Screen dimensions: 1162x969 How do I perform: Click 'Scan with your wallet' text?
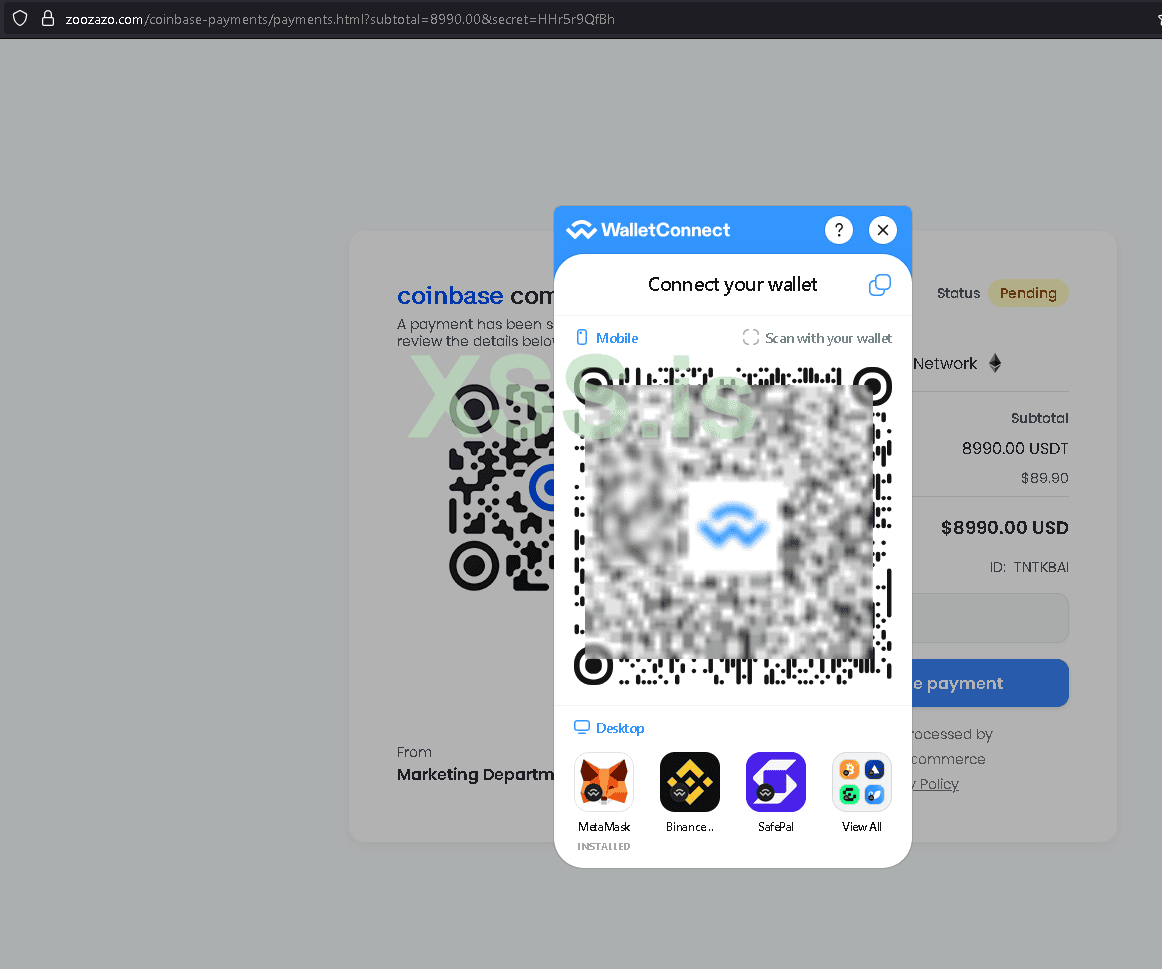828,338
